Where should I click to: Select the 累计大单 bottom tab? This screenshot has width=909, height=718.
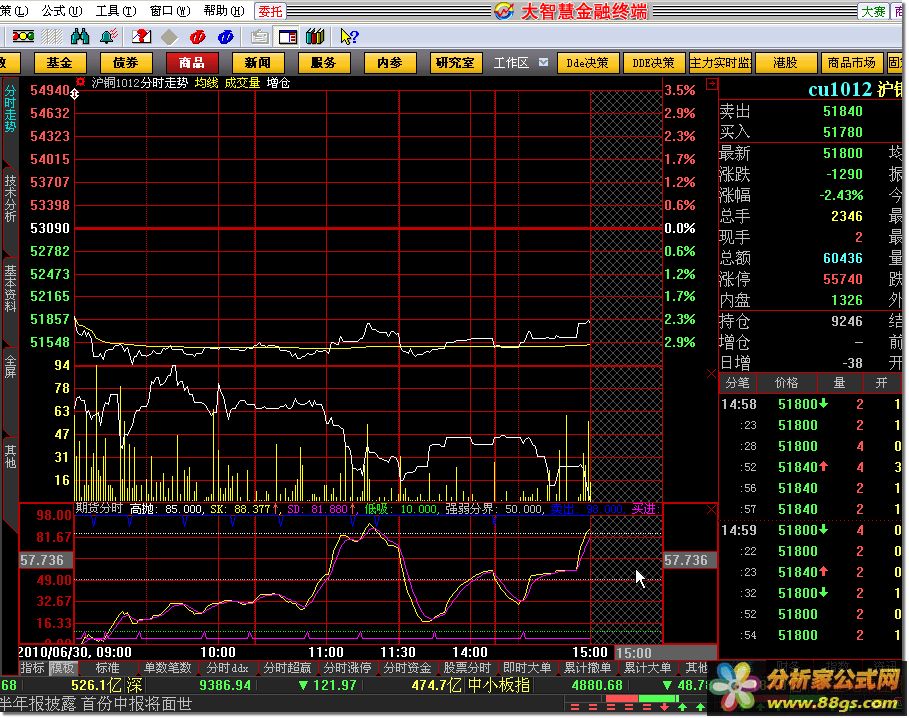pos(647,668)
